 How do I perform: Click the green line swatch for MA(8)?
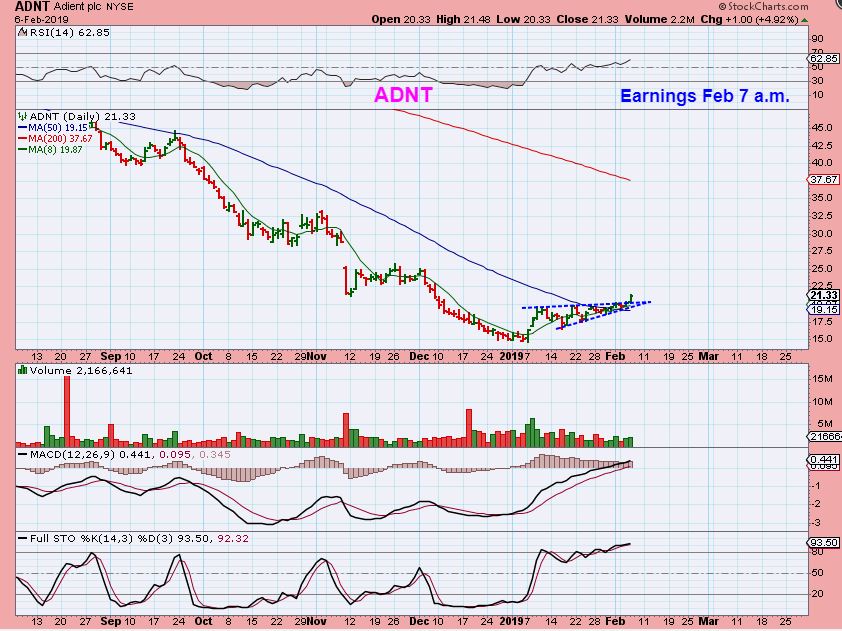pos(23,149)
